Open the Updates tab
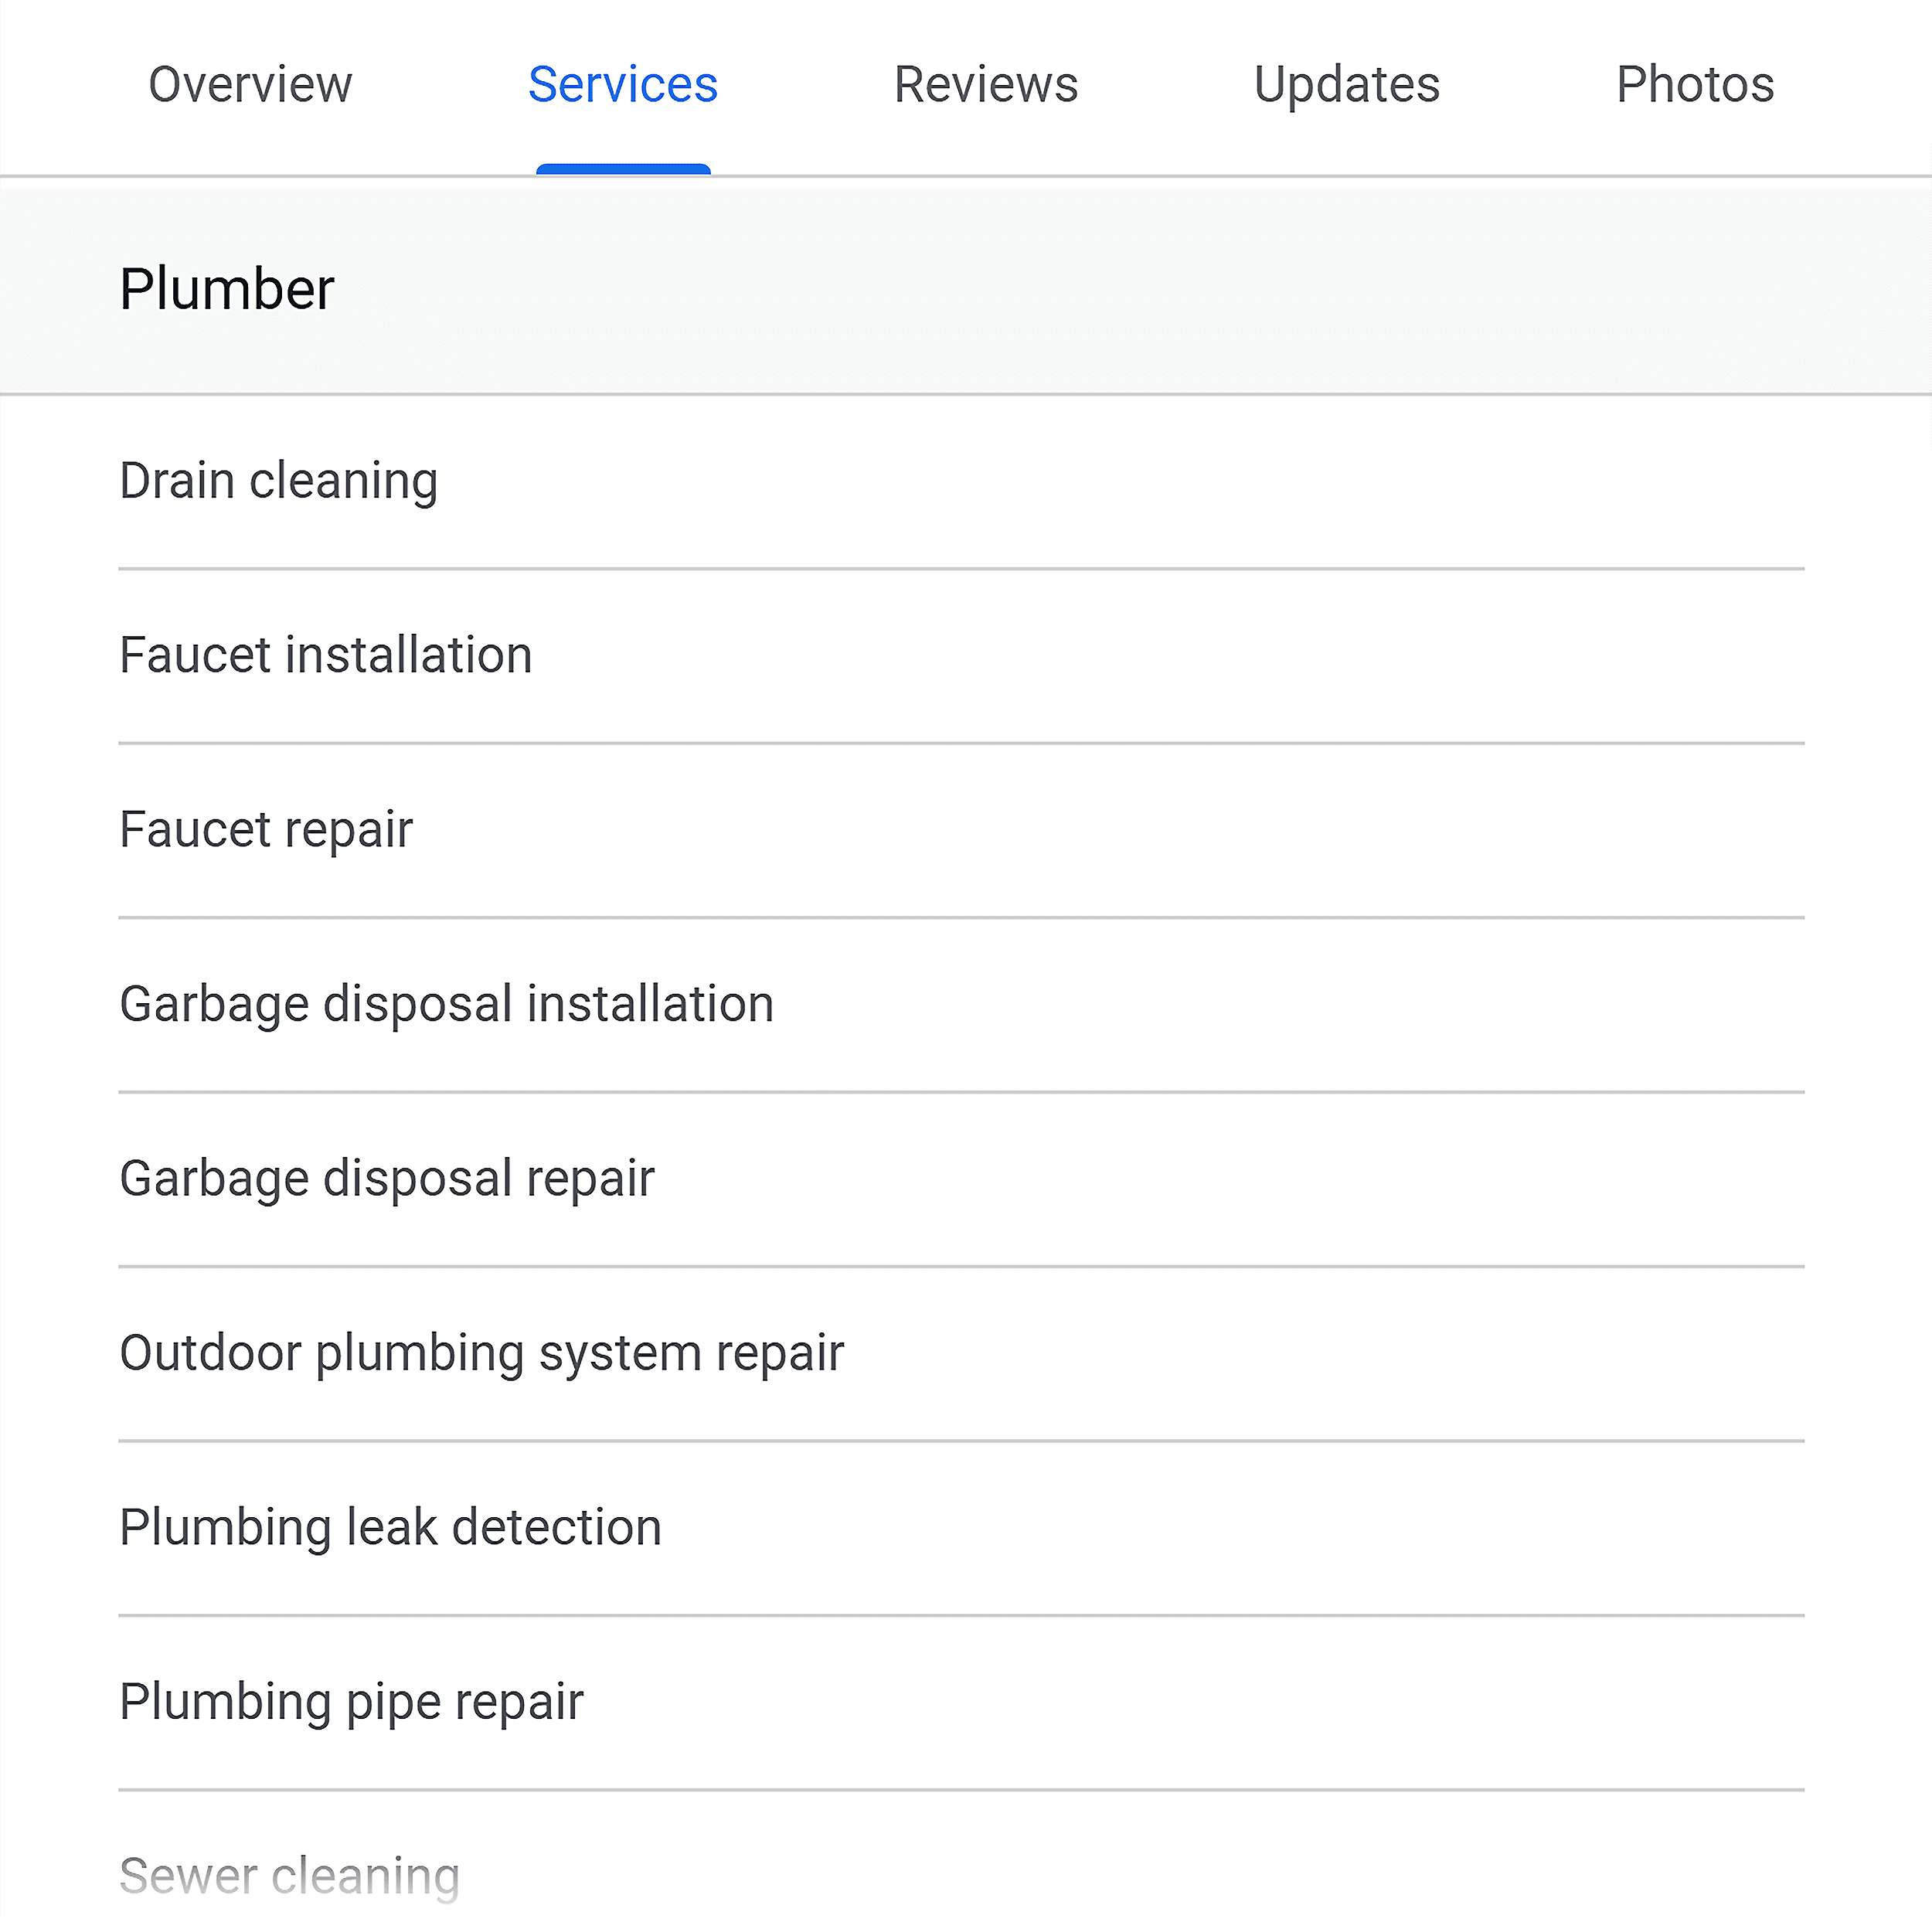The height and width of the screenshot is (1919, 1932). pos(1347,85)
